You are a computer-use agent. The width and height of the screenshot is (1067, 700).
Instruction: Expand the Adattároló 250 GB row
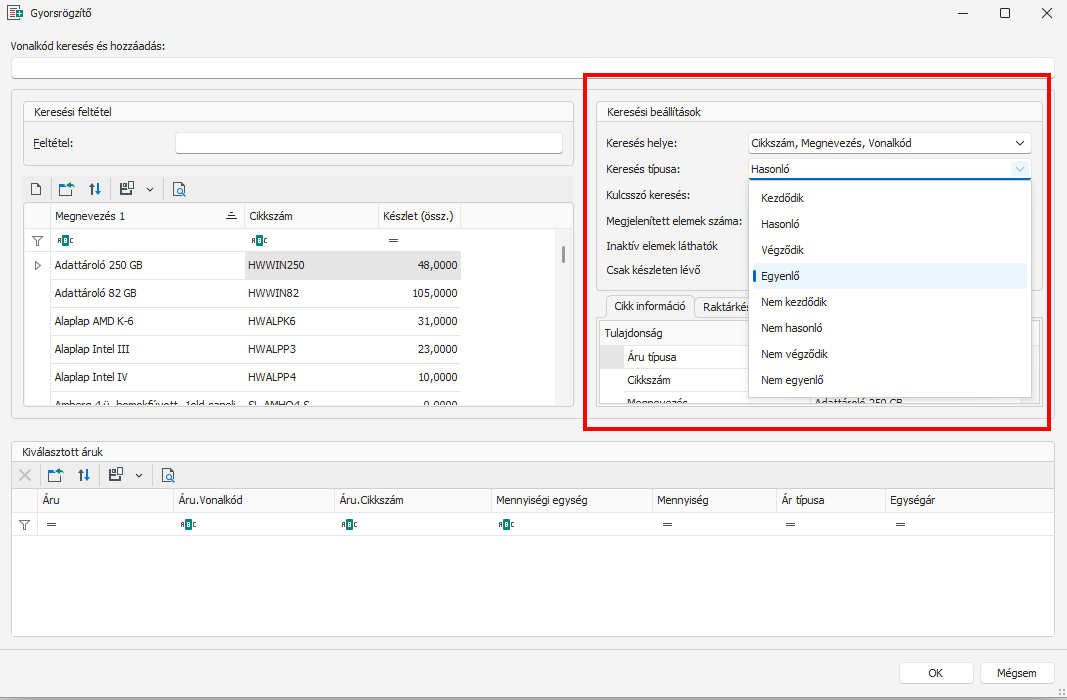[38, 266]
